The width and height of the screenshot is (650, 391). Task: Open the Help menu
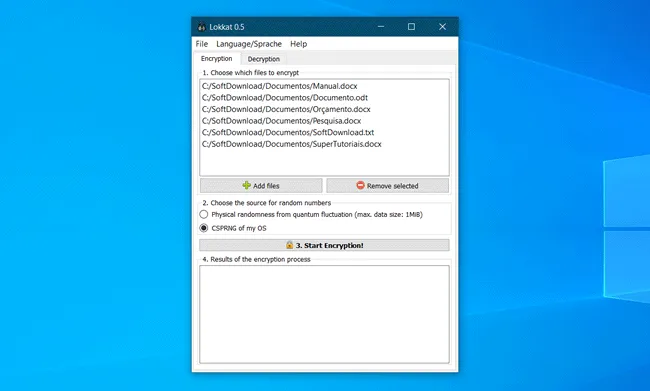[298, 44]
